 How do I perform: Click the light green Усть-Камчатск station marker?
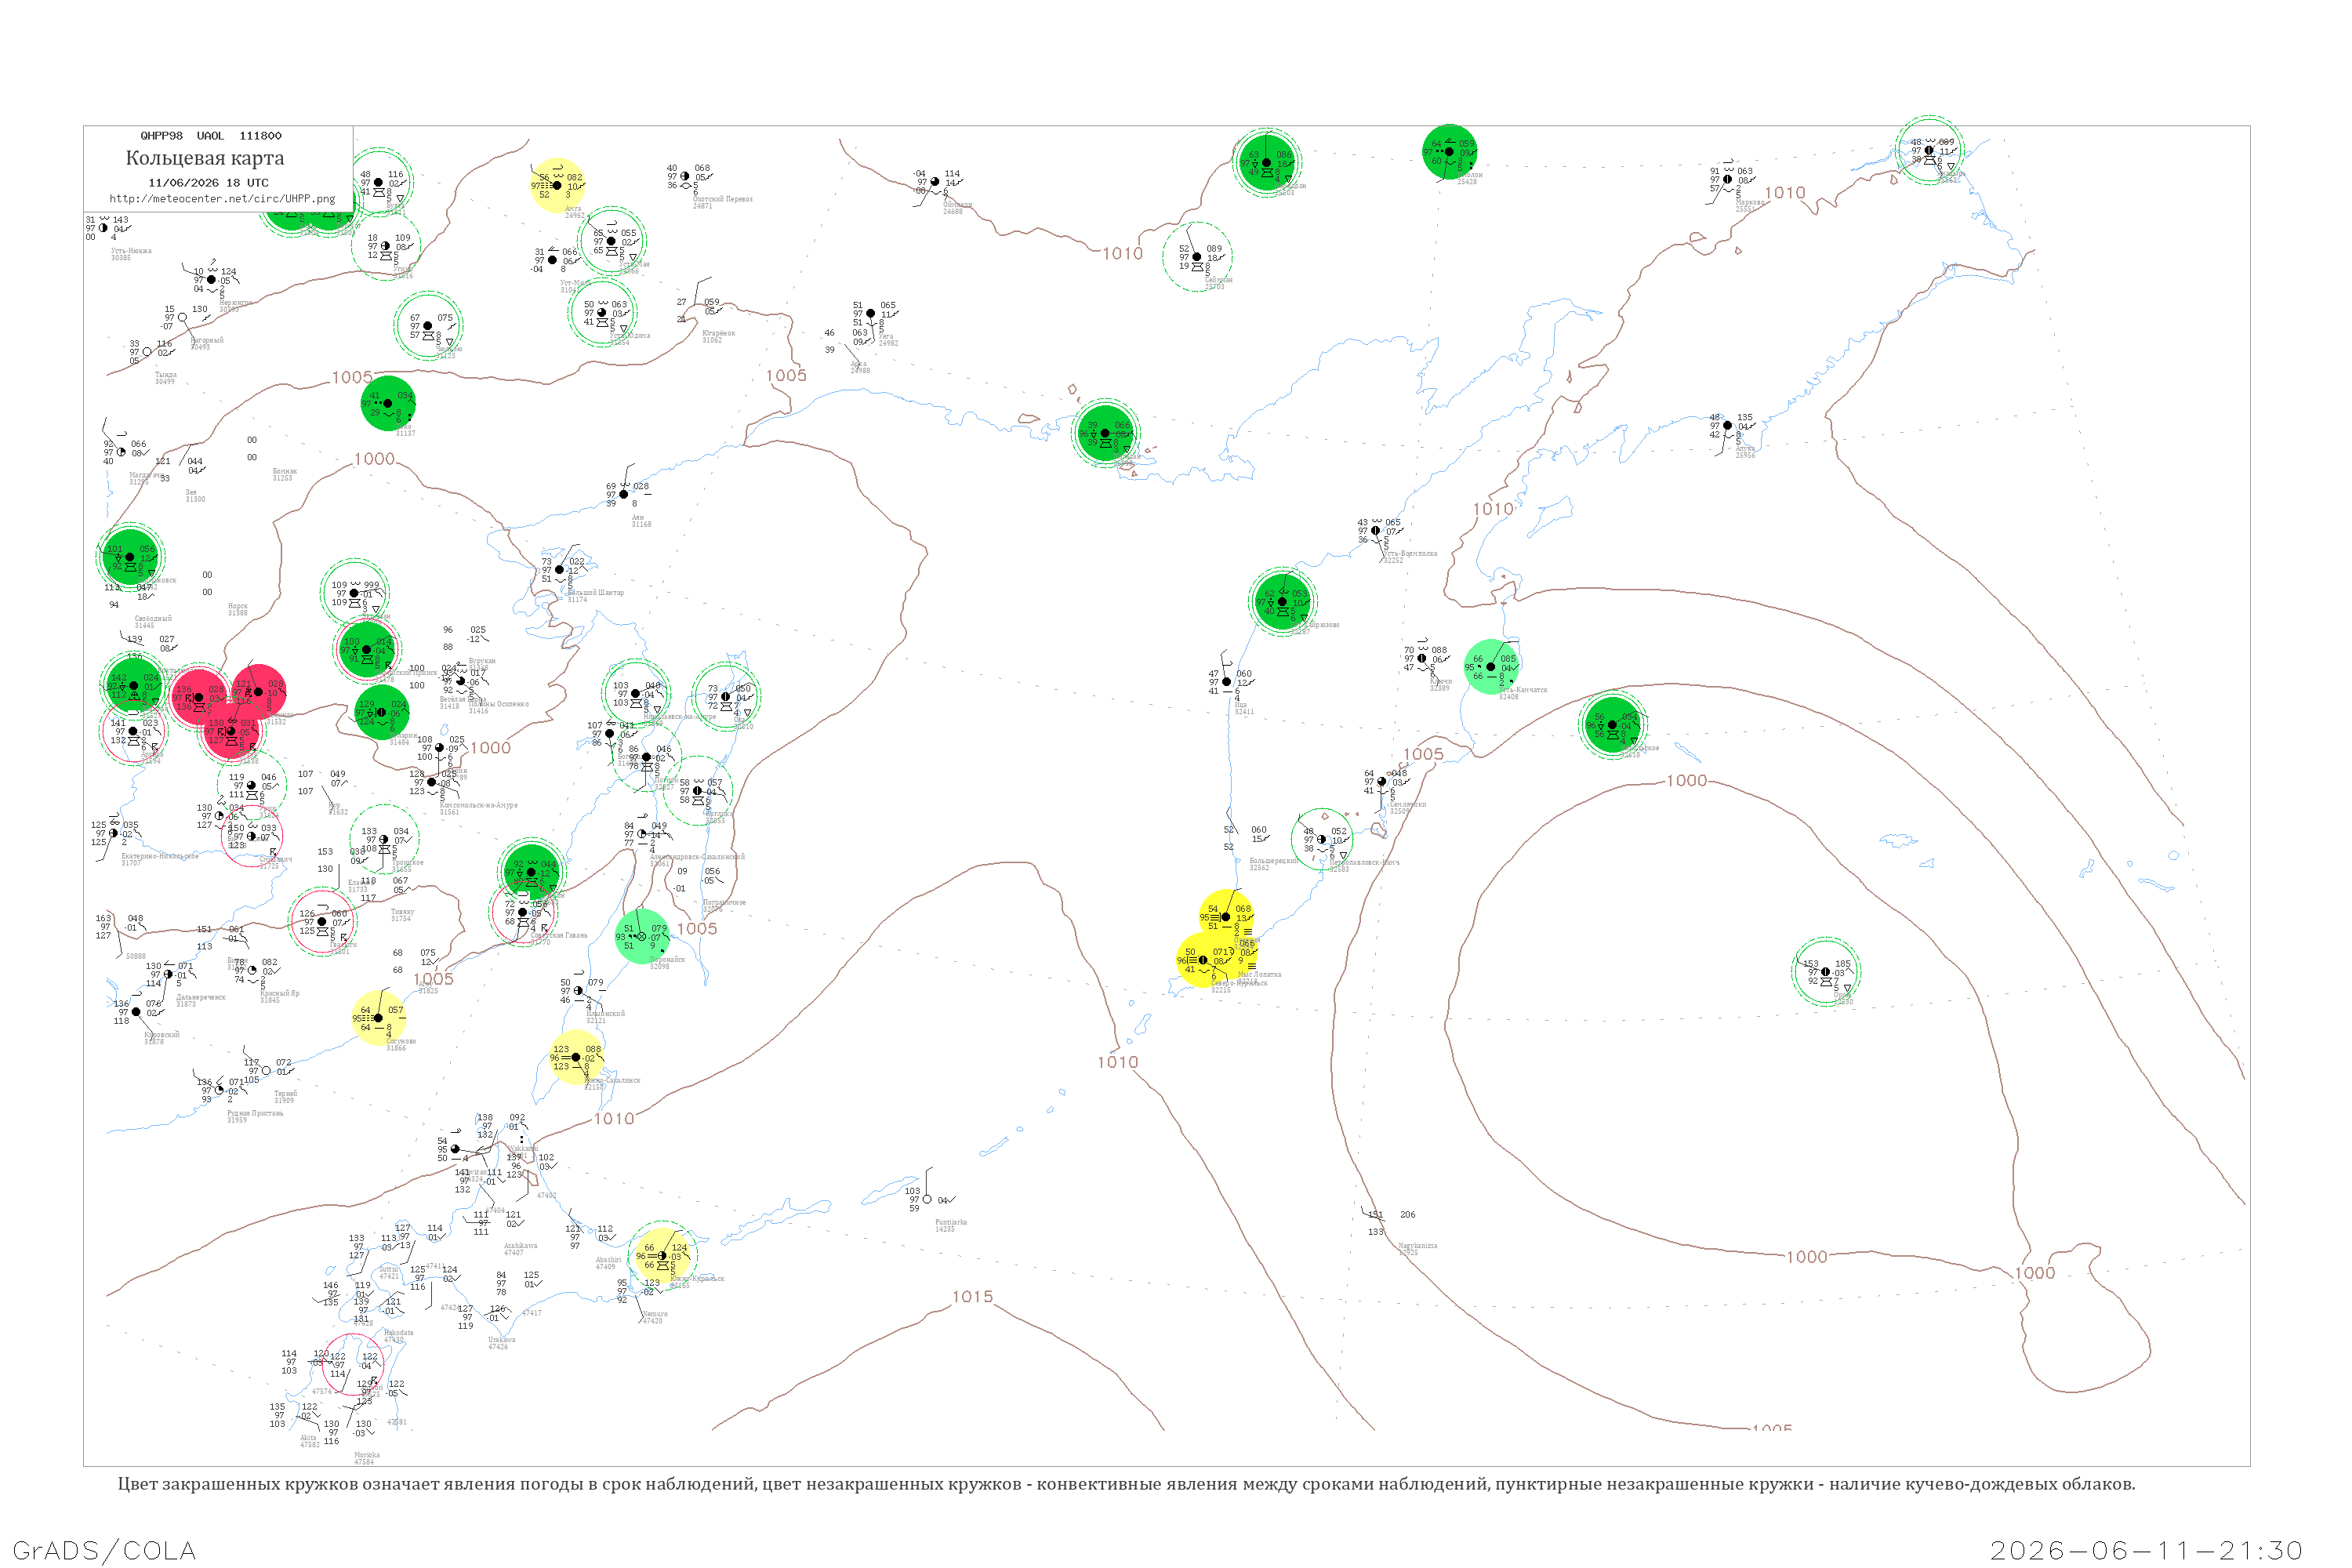(1491, 666)
